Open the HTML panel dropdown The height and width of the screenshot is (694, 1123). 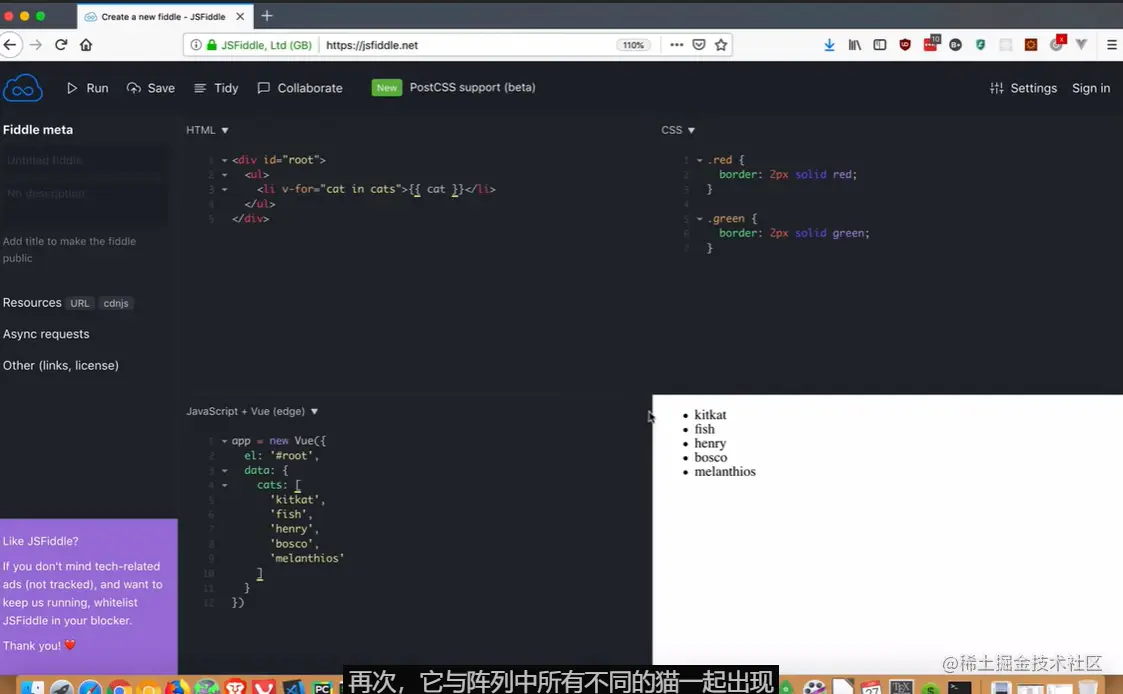208,130
